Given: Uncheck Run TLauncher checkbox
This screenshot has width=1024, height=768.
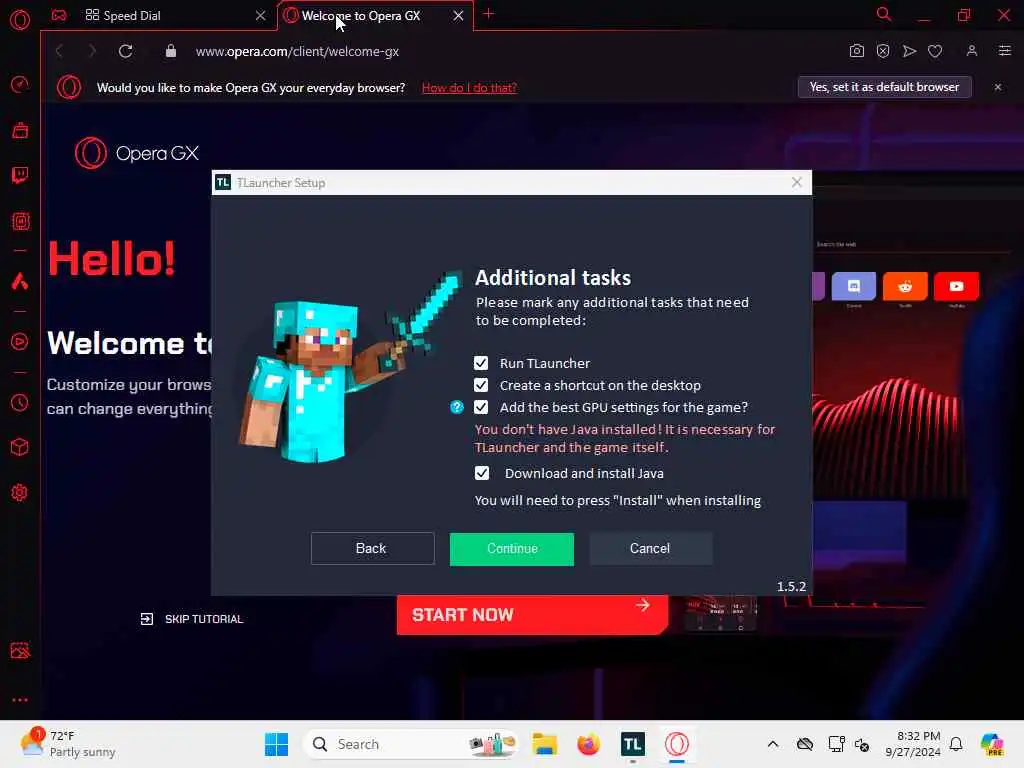Looking at the screenshot, I should click(x=481, y=363).
